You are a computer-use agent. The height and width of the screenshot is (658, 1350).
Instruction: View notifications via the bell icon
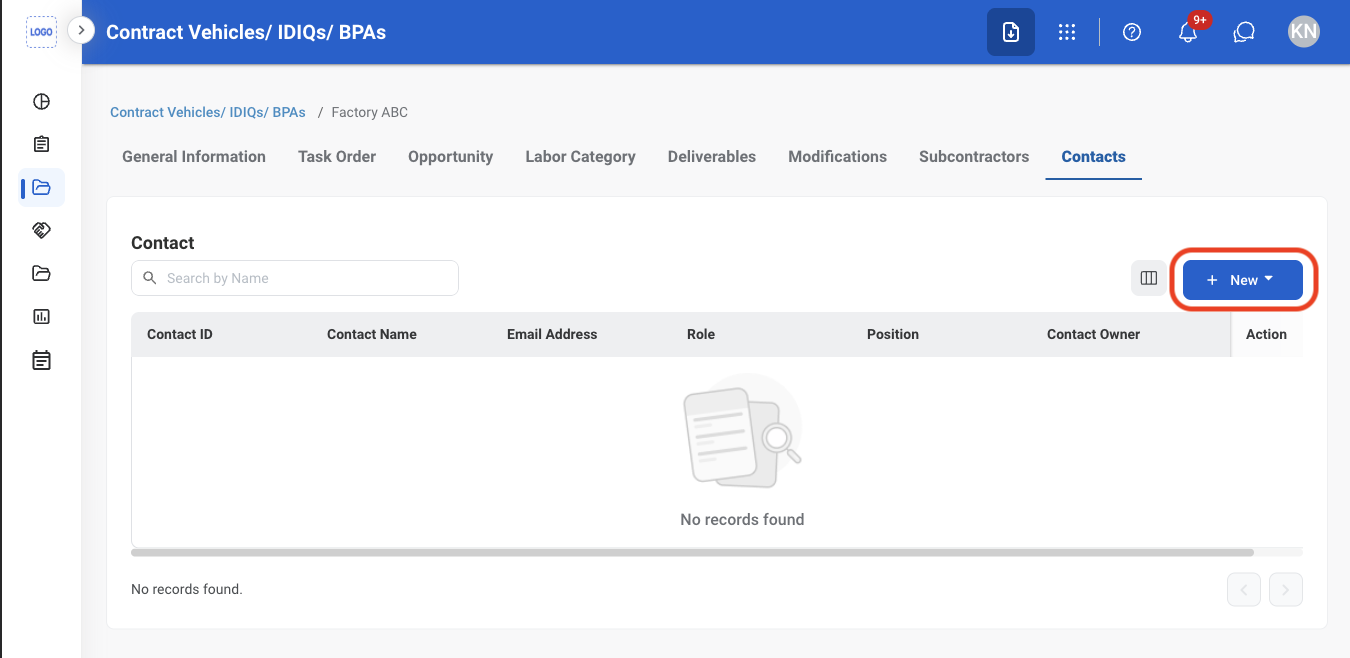coord(1188,32)
